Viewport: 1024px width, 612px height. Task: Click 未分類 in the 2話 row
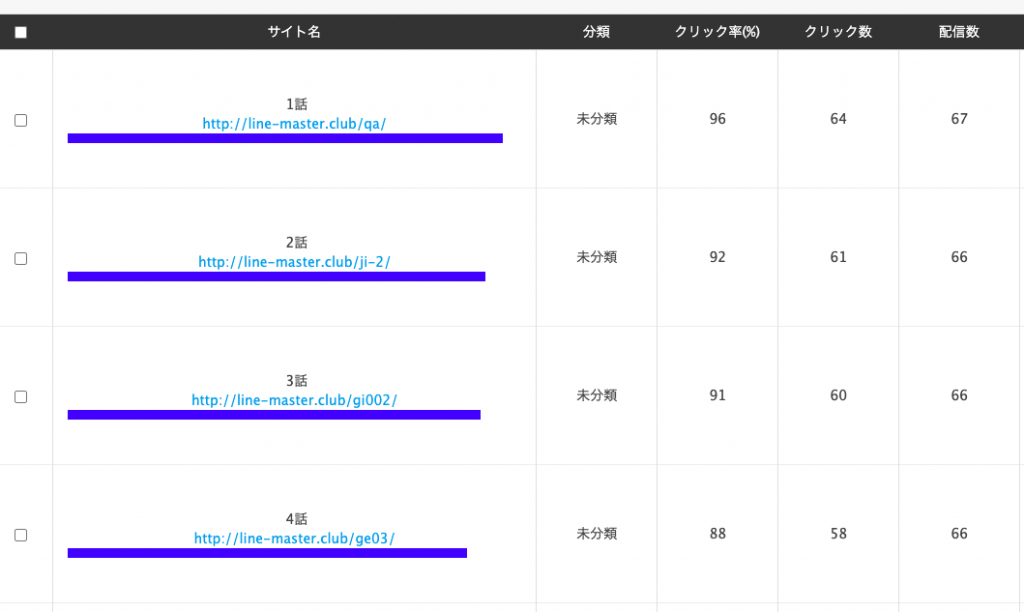click(596, 257)
